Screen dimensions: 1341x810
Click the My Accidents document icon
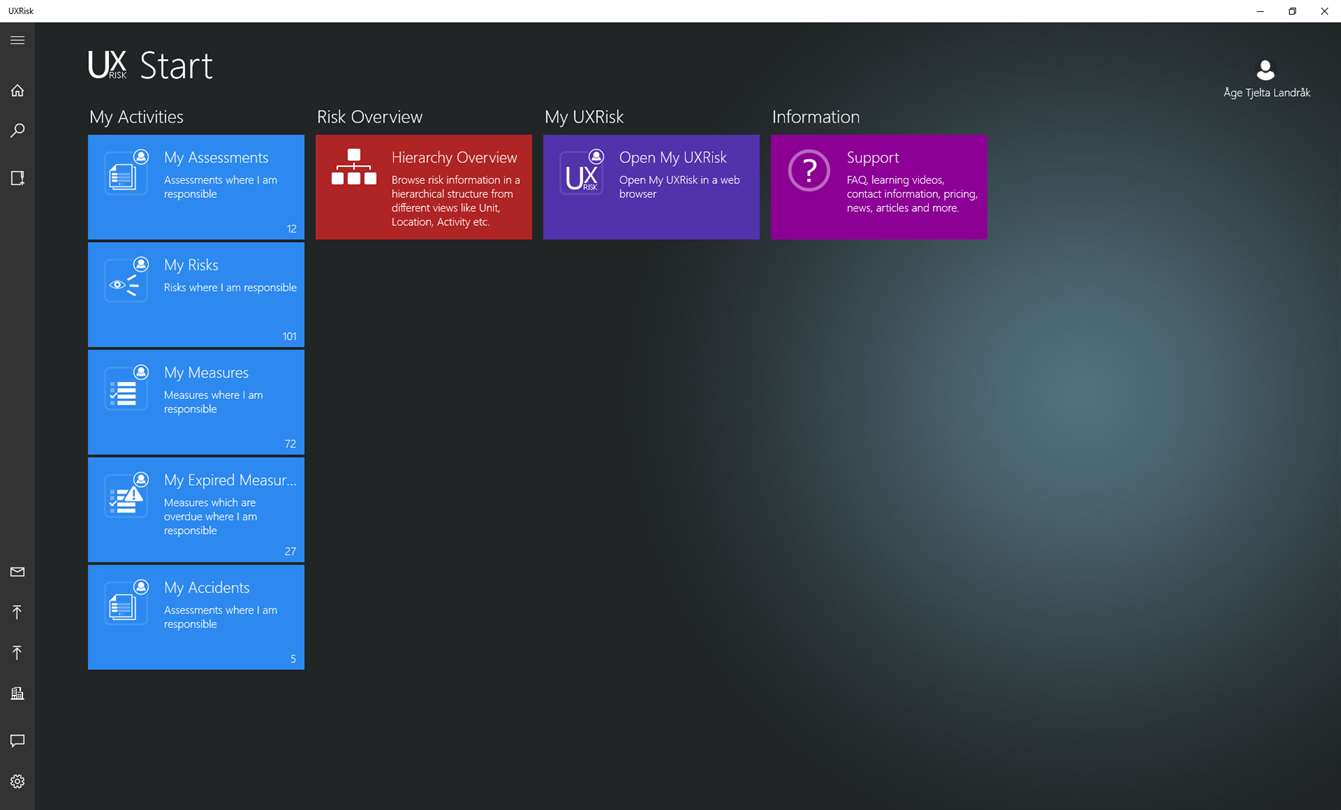click(127, 602)
